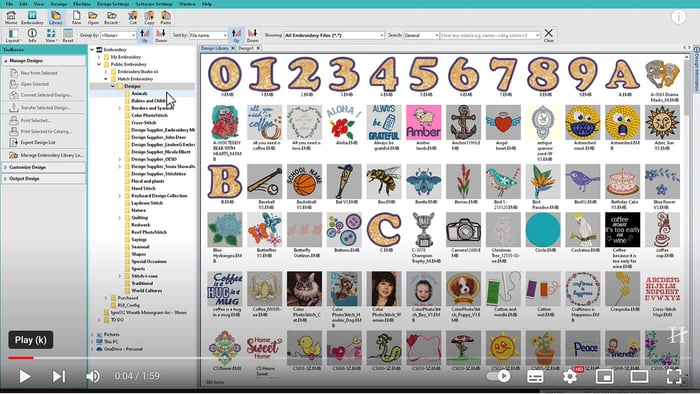700x394 pixels.
Task: Click the Home toolbar icon
Action: [x=11, y=17]
